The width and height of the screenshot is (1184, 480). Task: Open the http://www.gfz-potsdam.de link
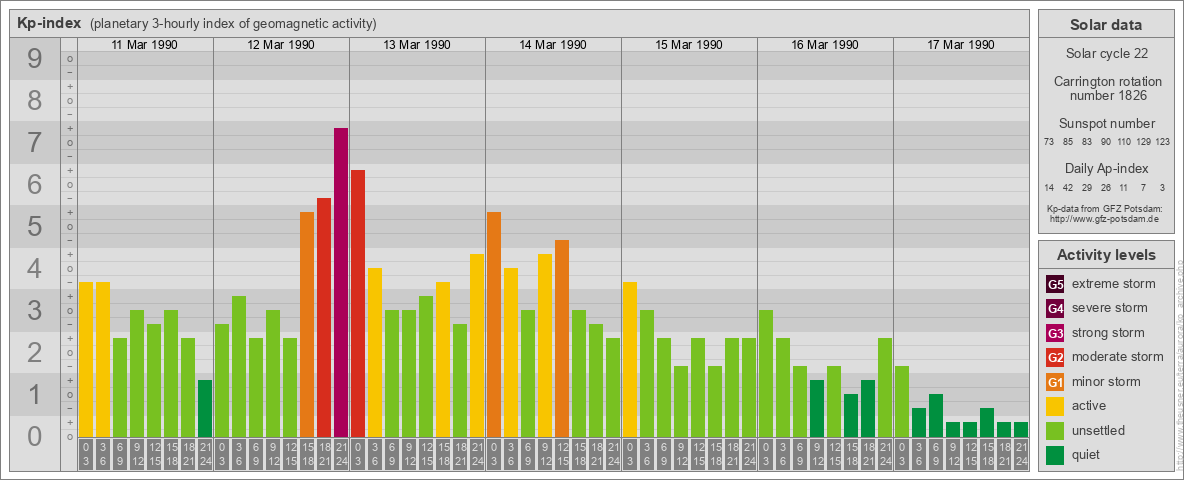(1103, 219)
